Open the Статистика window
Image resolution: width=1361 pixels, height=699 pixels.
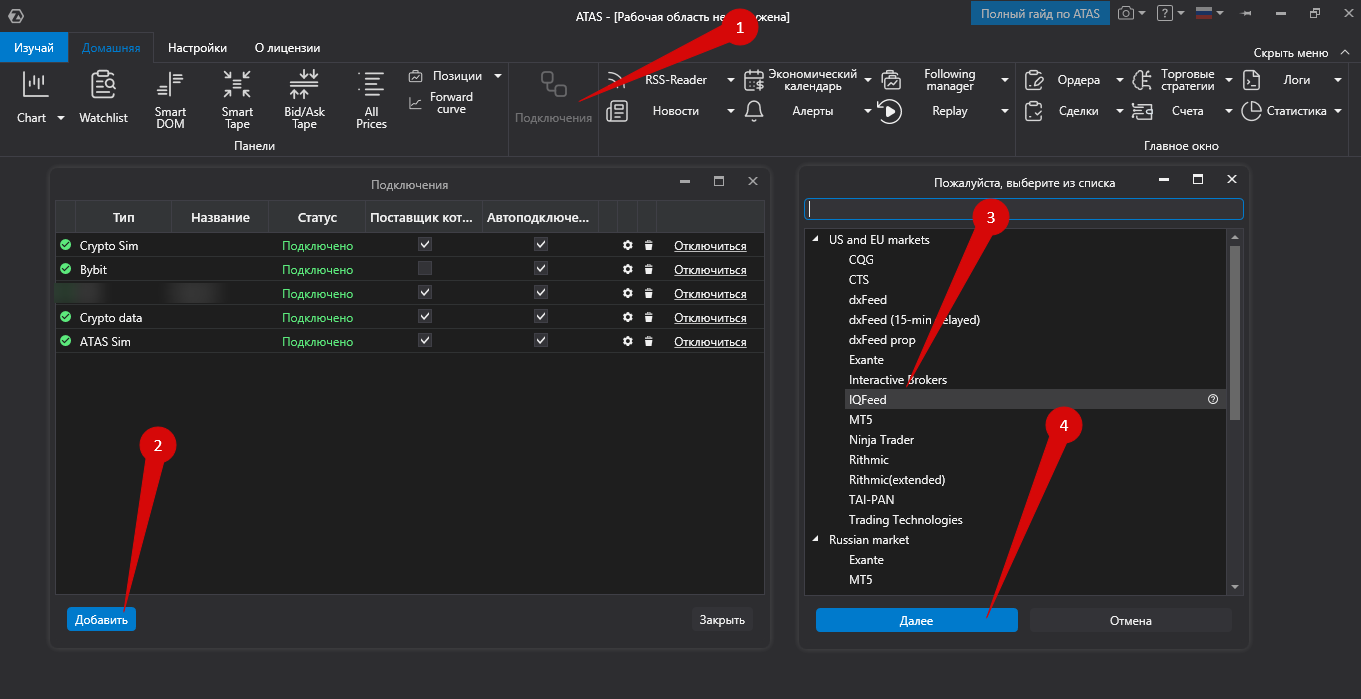(x=1285, y=111)
